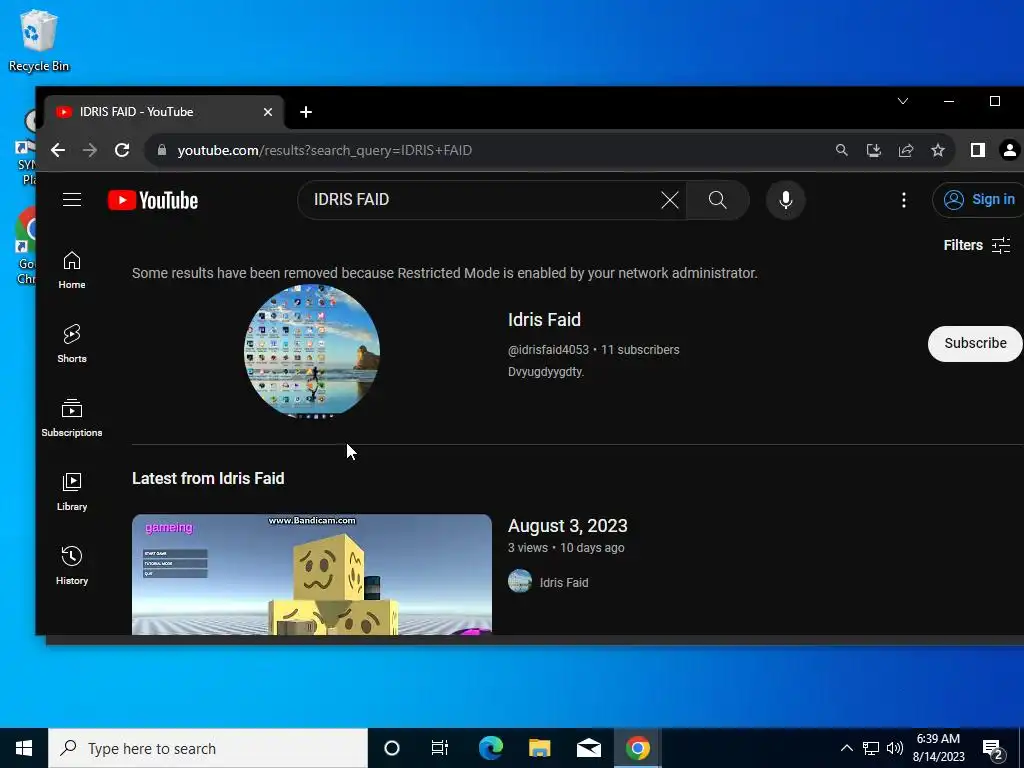Start voice search with the microphone icon
This screenshot has width=1024, height=768.
(x=786, y=200)
